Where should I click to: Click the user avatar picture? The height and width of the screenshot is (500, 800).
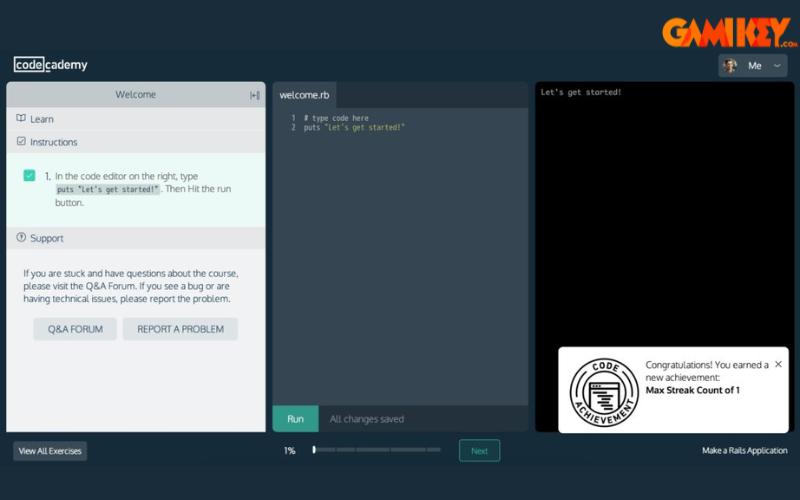(730, 65)
